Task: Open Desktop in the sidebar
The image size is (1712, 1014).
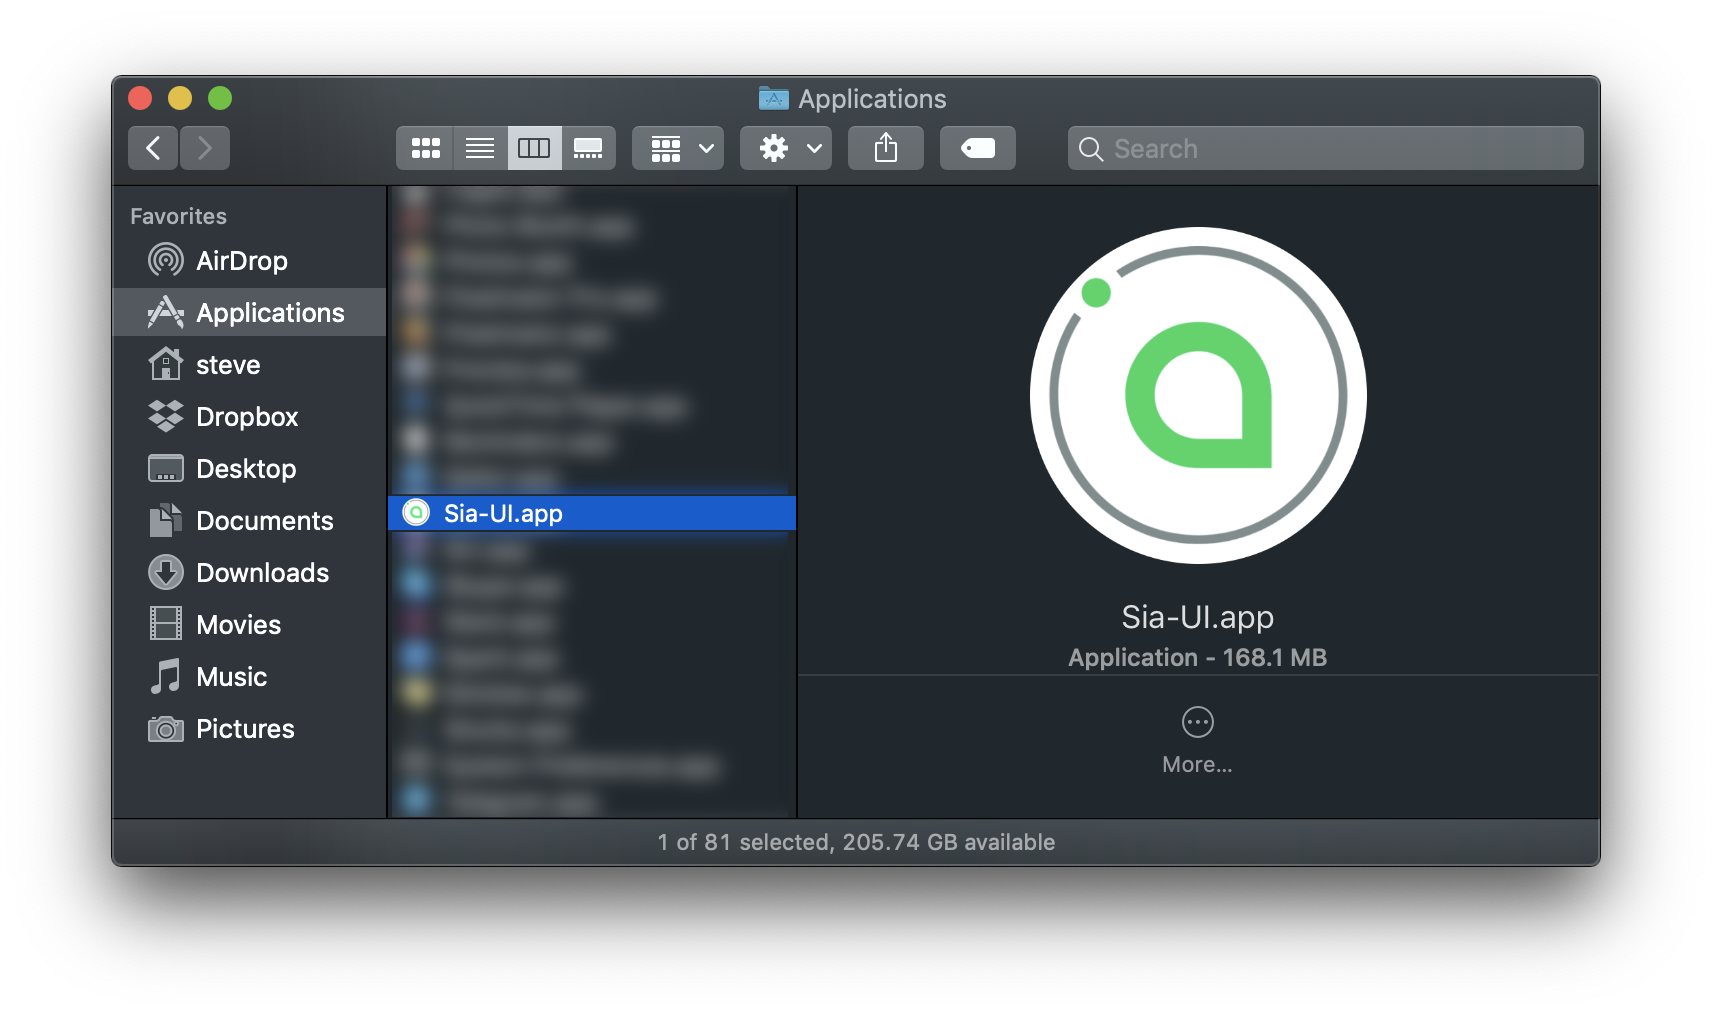Action: [249, 469]
